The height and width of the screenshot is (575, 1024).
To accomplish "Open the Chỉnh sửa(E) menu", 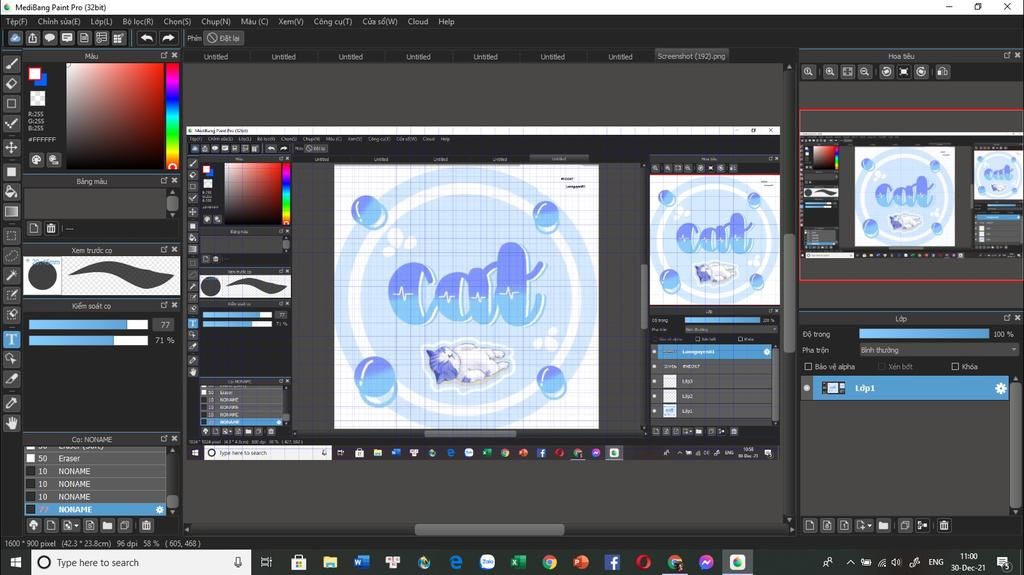I will click(x=59, y=22).
